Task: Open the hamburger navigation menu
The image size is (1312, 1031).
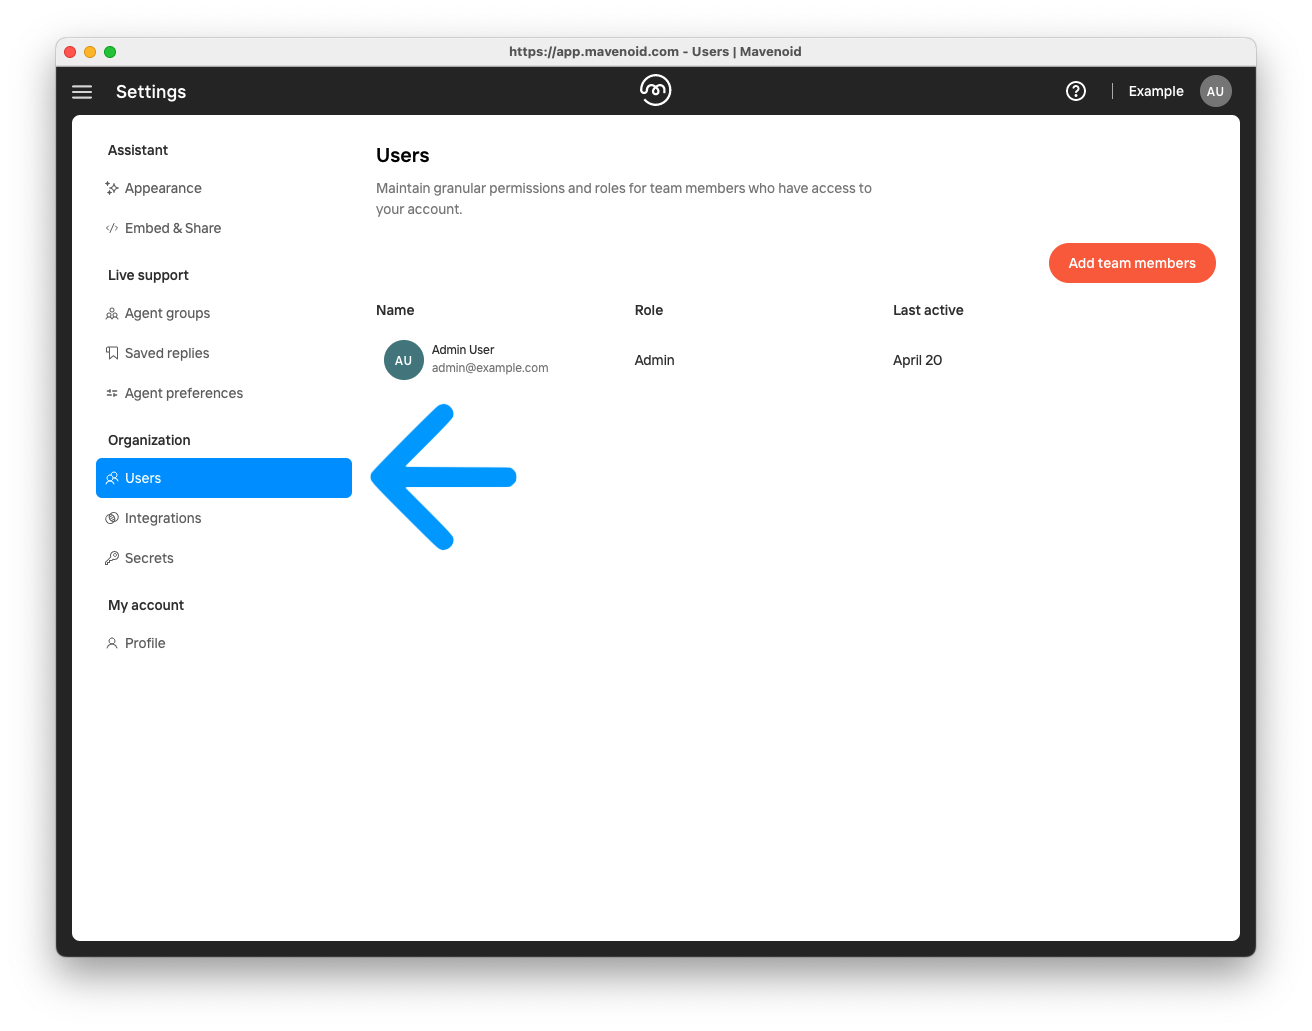Action: point(82,92)
